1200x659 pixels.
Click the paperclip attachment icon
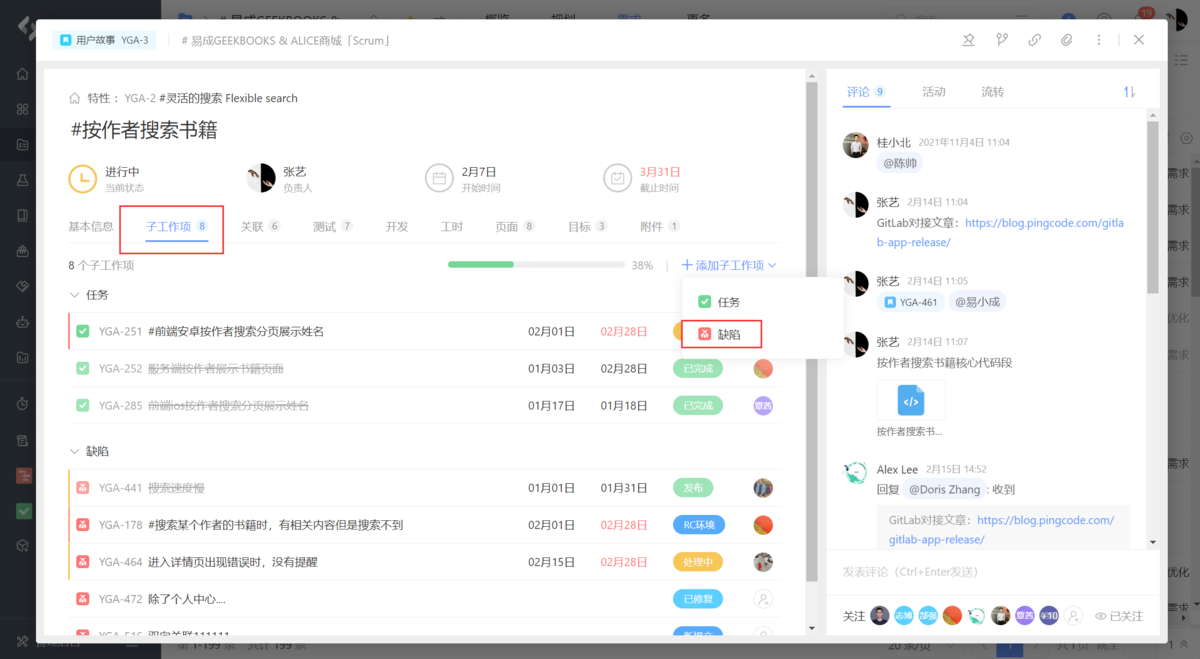click(1066, 40)
